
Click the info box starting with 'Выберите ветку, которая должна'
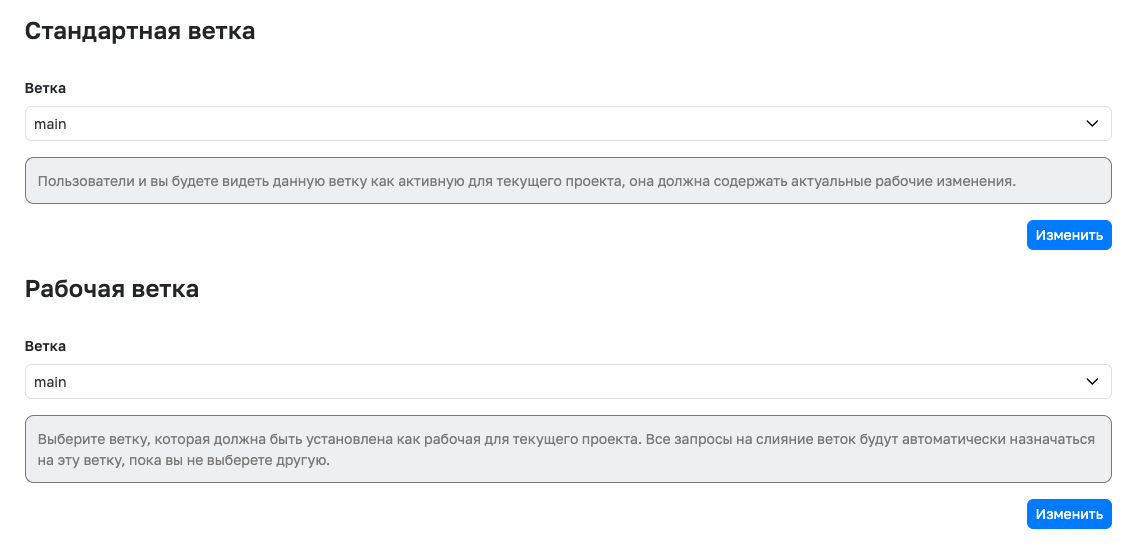(568, 449)
